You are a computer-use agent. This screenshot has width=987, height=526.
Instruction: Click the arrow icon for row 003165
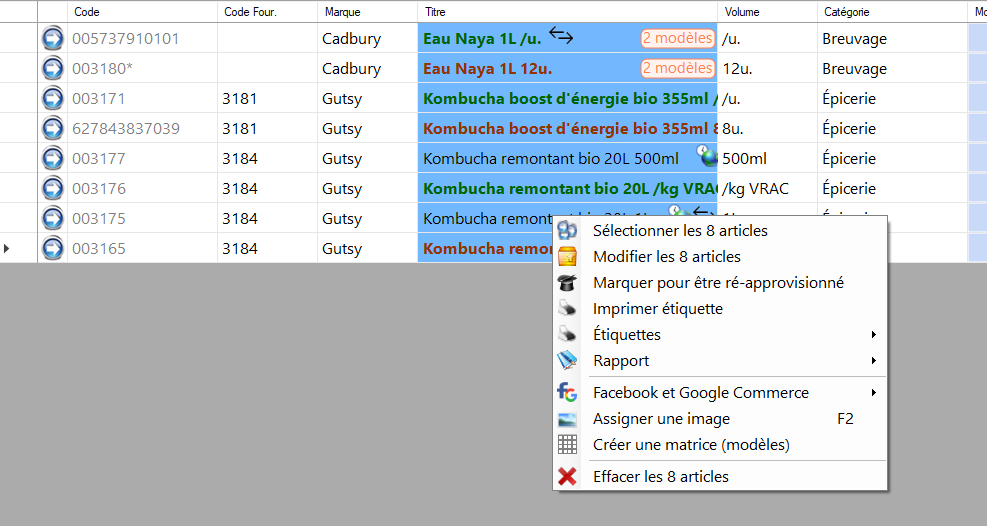[53, 249]
